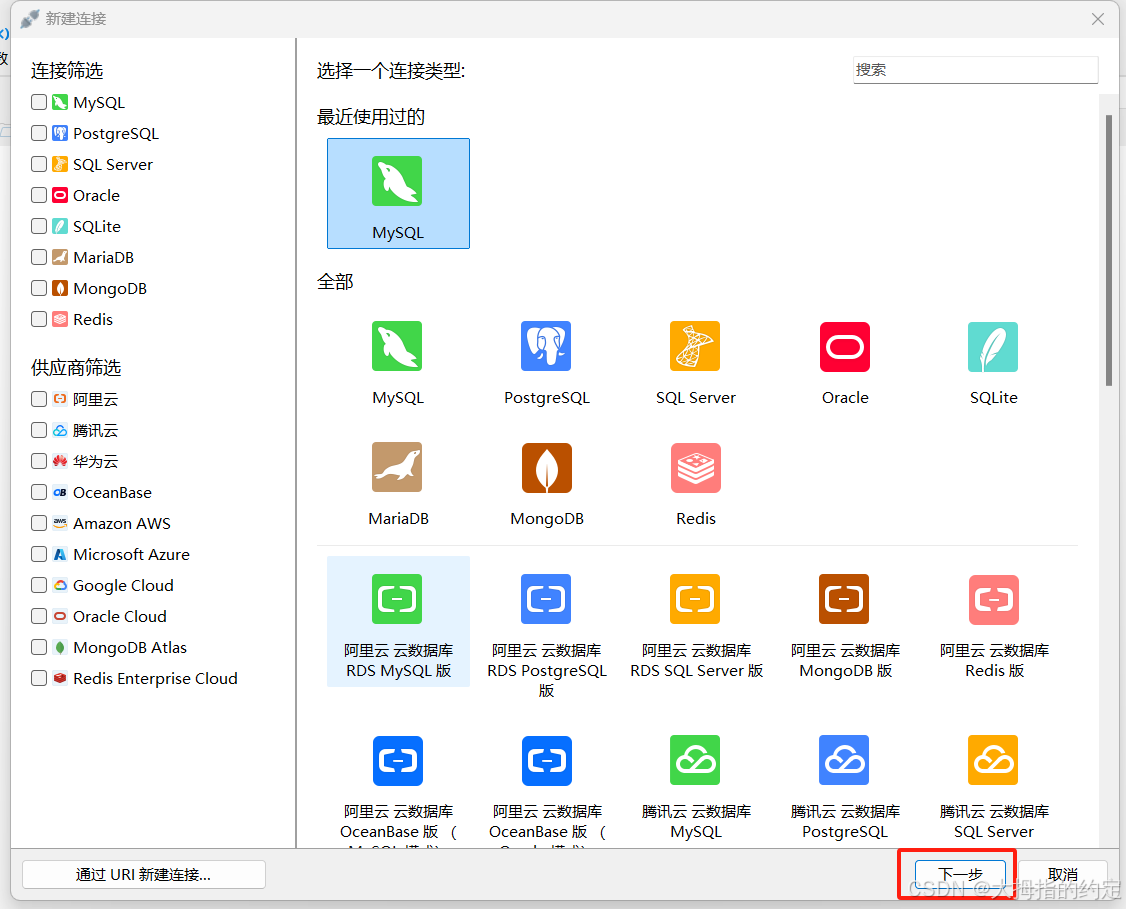Open 通过 URI 新建连接 dialog
The height and width of the screenshot is (909, 1126).
point(143,874)
